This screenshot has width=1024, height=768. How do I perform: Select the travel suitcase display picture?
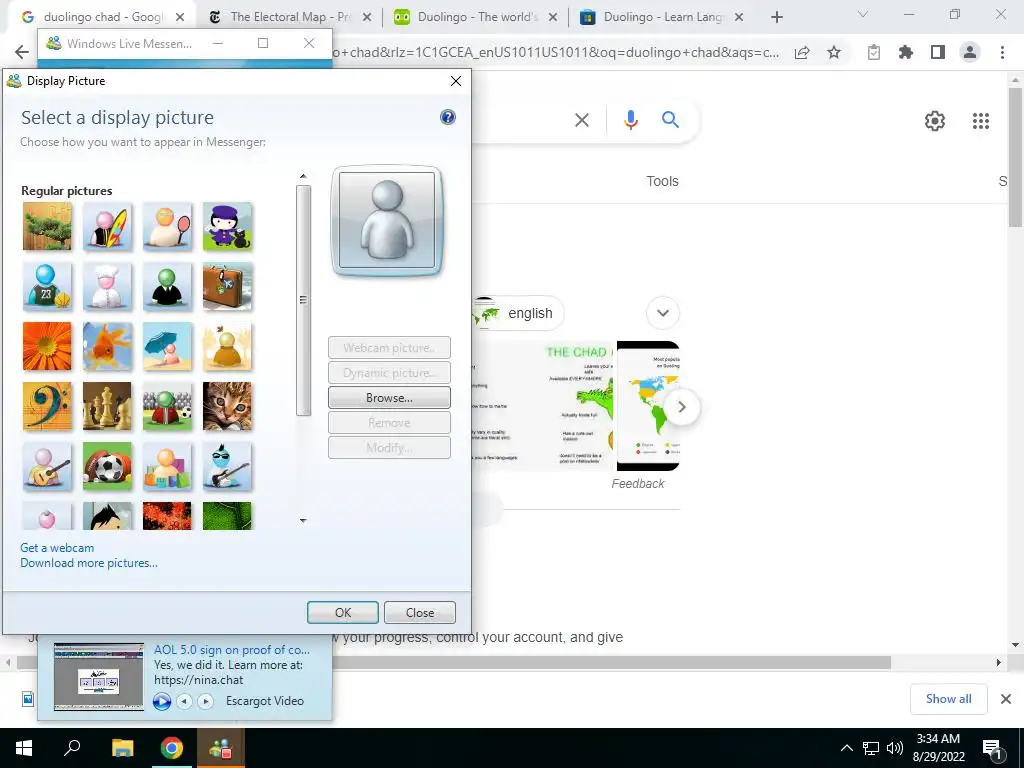point(227,286)
